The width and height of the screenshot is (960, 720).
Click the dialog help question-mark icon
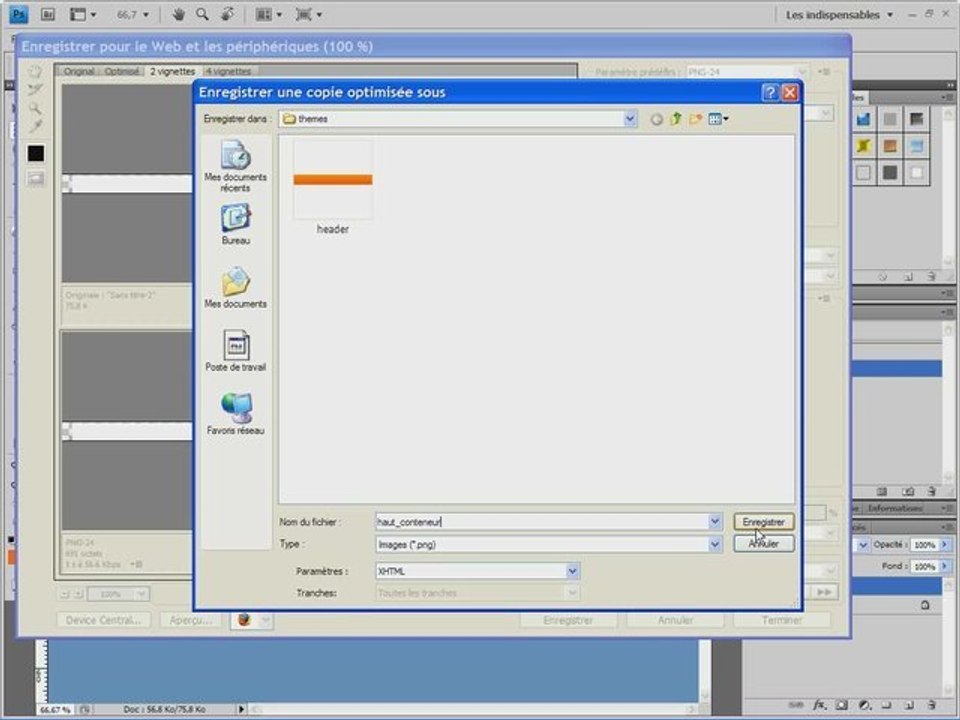click(770, 92)
